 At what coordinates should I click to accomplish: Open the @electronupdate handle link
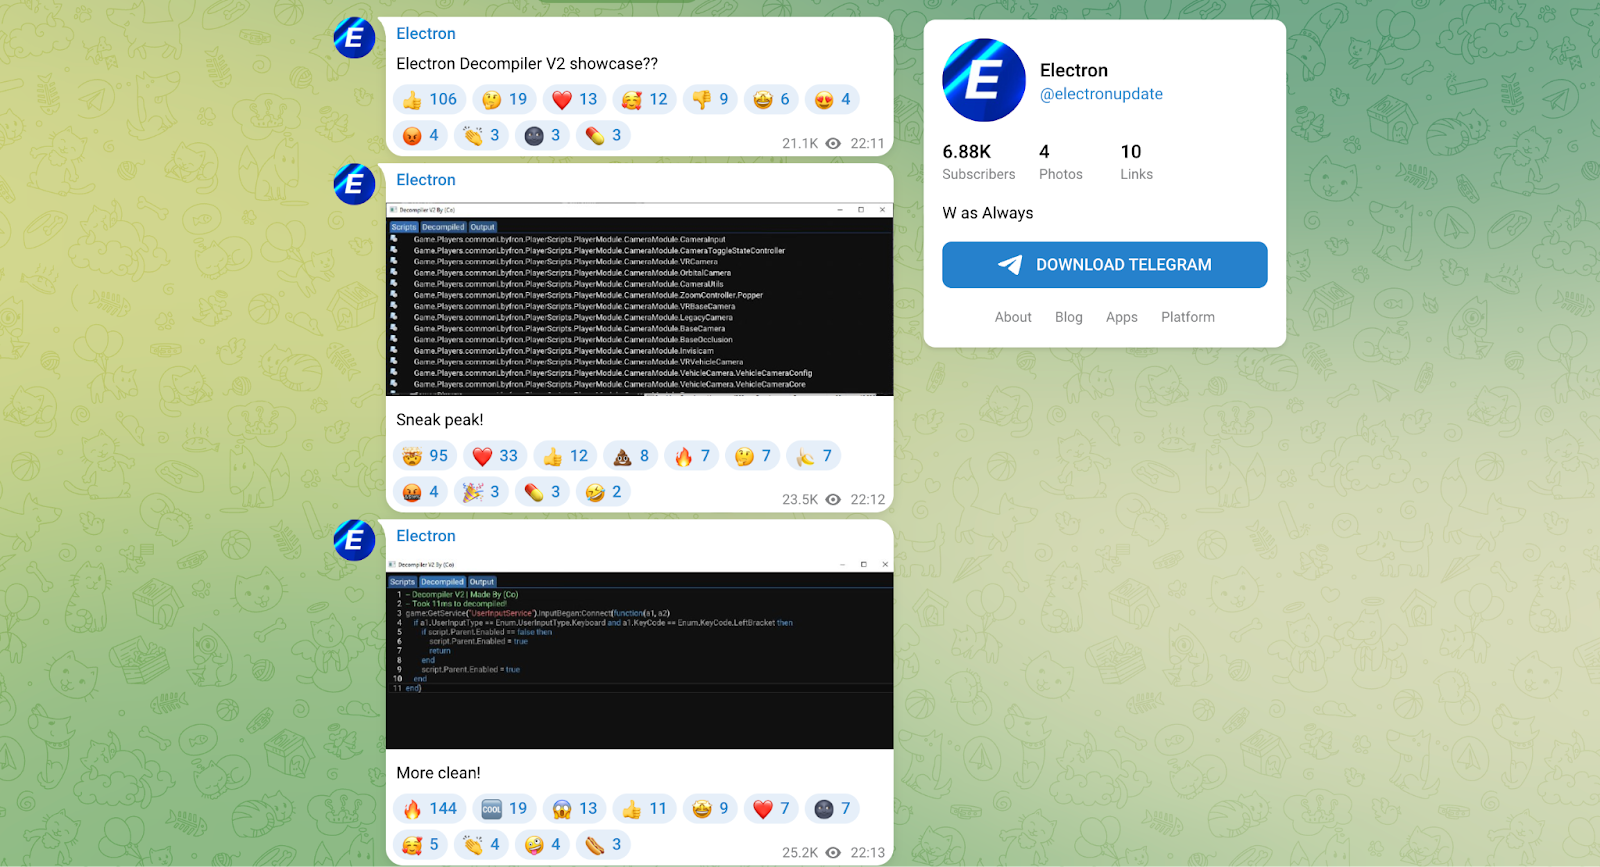click(x=1101, y=94)
